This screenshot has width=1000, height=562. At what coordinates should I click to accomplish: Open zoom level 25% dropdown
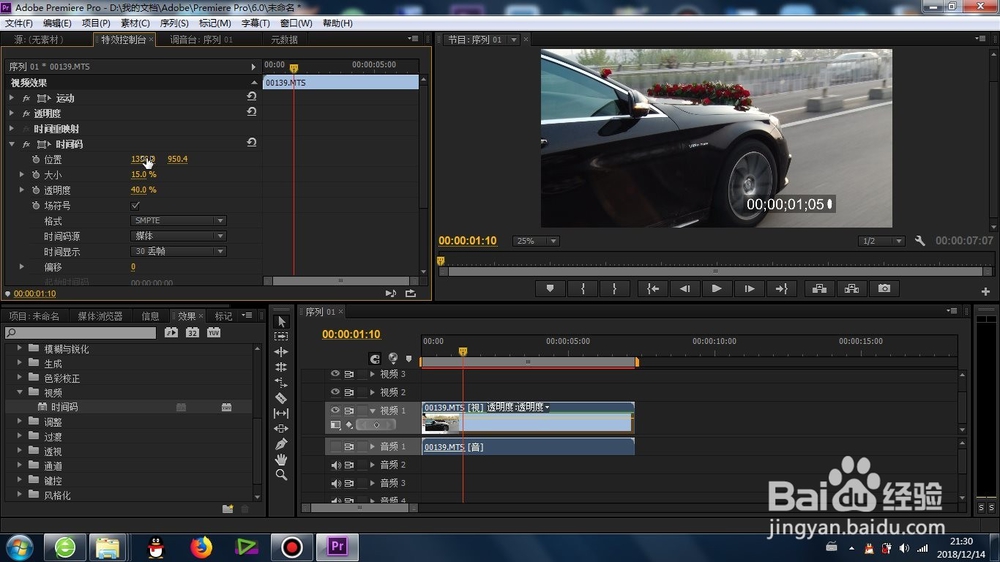(536, 241)
